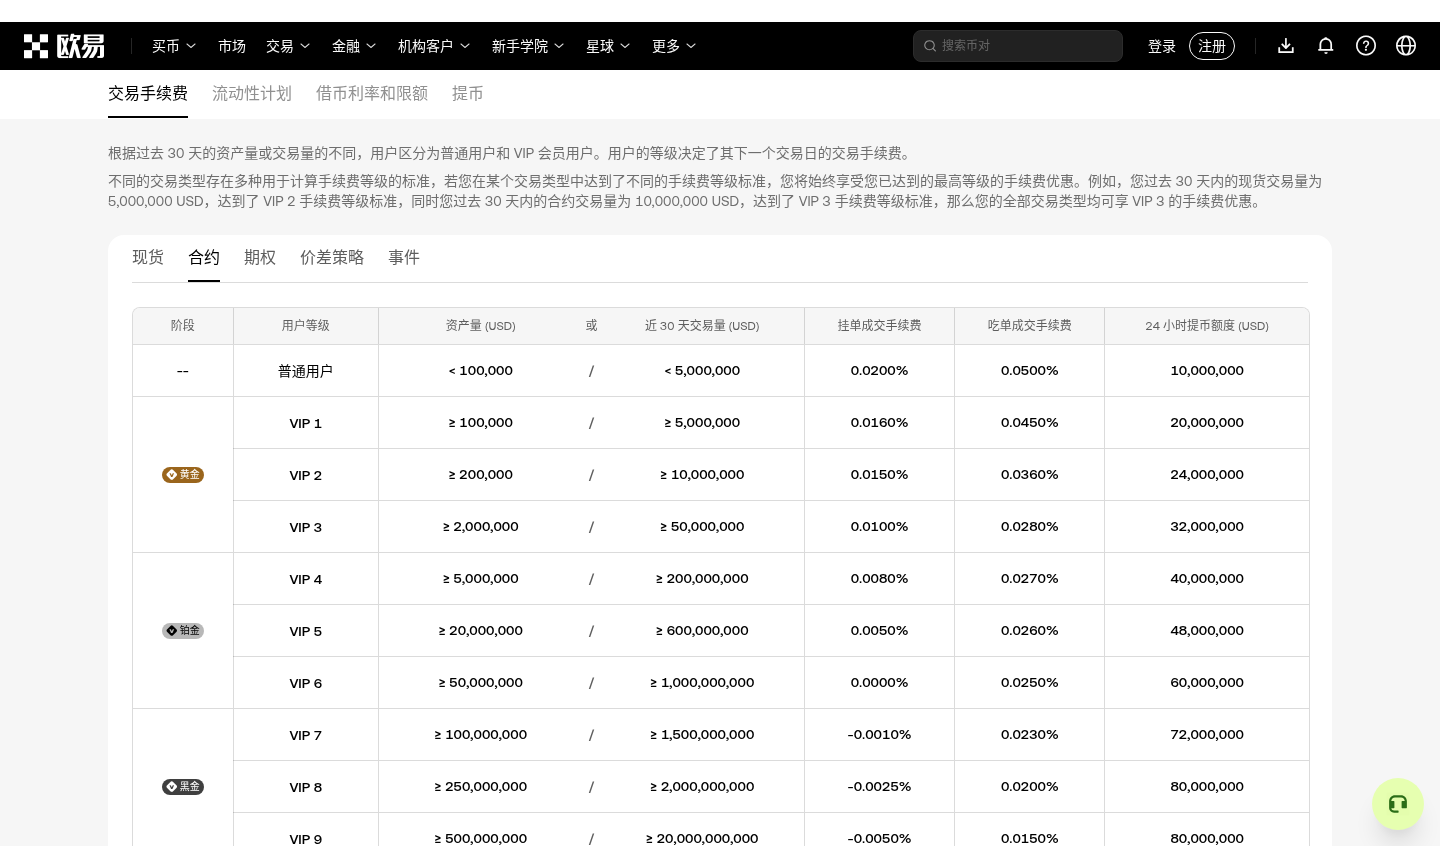Viewport: 1440px width, 846px height.
Task: Switch to the 提币 tab
Action: [x=468, y=93]
